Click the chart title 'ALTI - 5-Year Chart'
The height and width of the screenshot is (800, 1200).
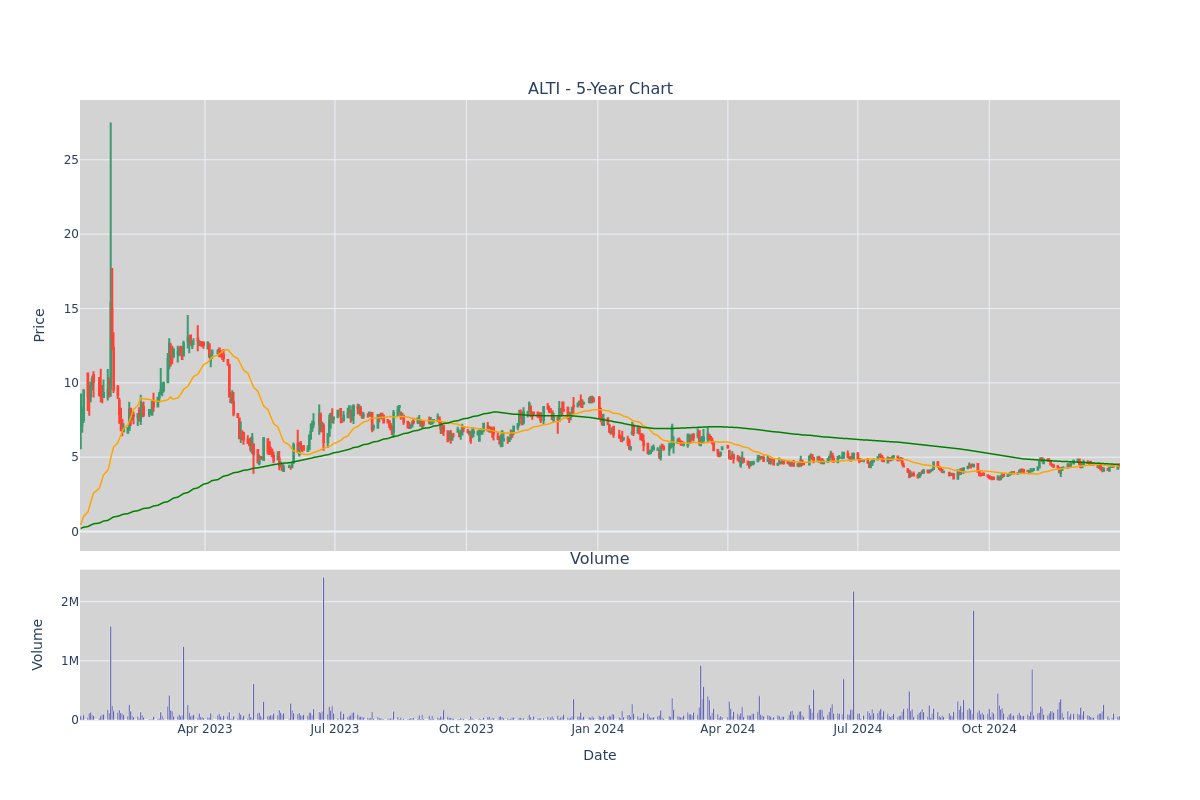tap(600, 89)
